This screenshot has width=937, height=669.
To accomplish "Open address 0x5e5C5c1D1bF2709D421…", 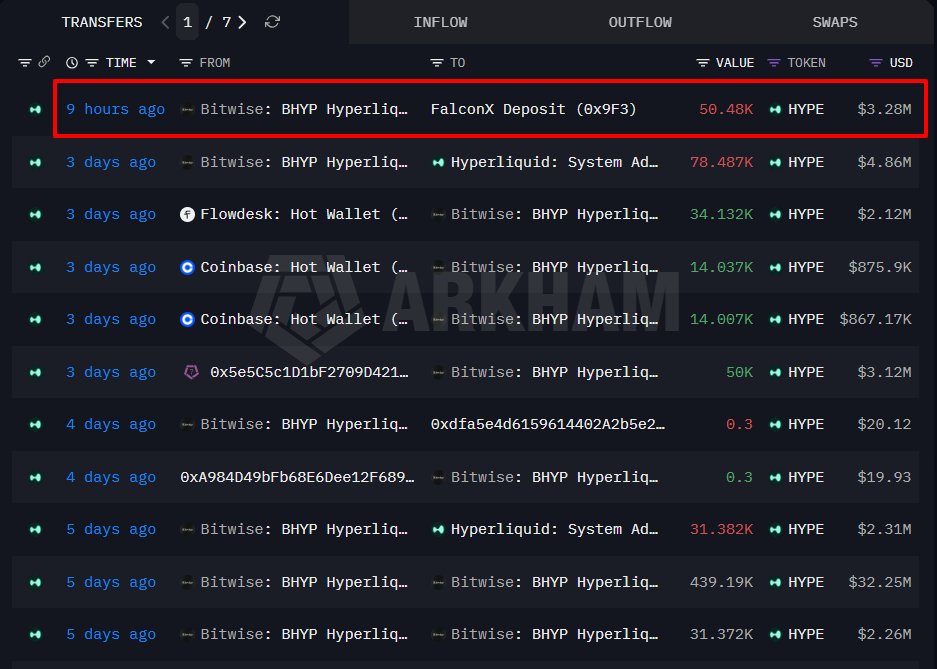I will tap(310, 372).
